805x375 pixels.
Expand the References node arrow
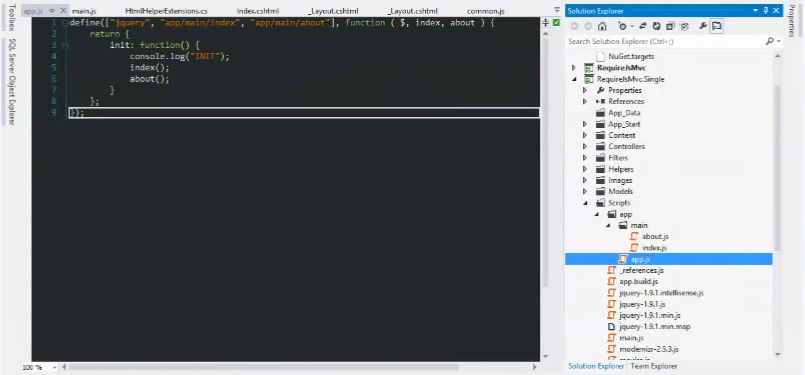(585, 102)
